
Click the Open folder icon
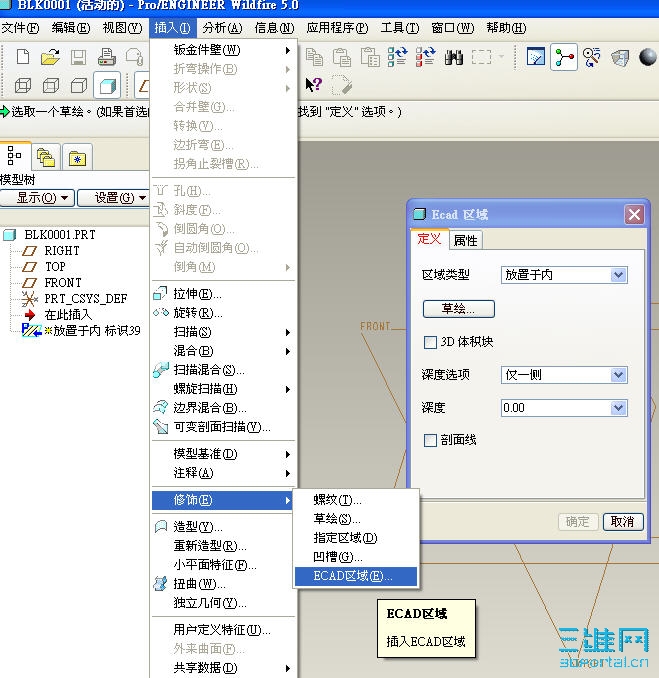(50, 57)
